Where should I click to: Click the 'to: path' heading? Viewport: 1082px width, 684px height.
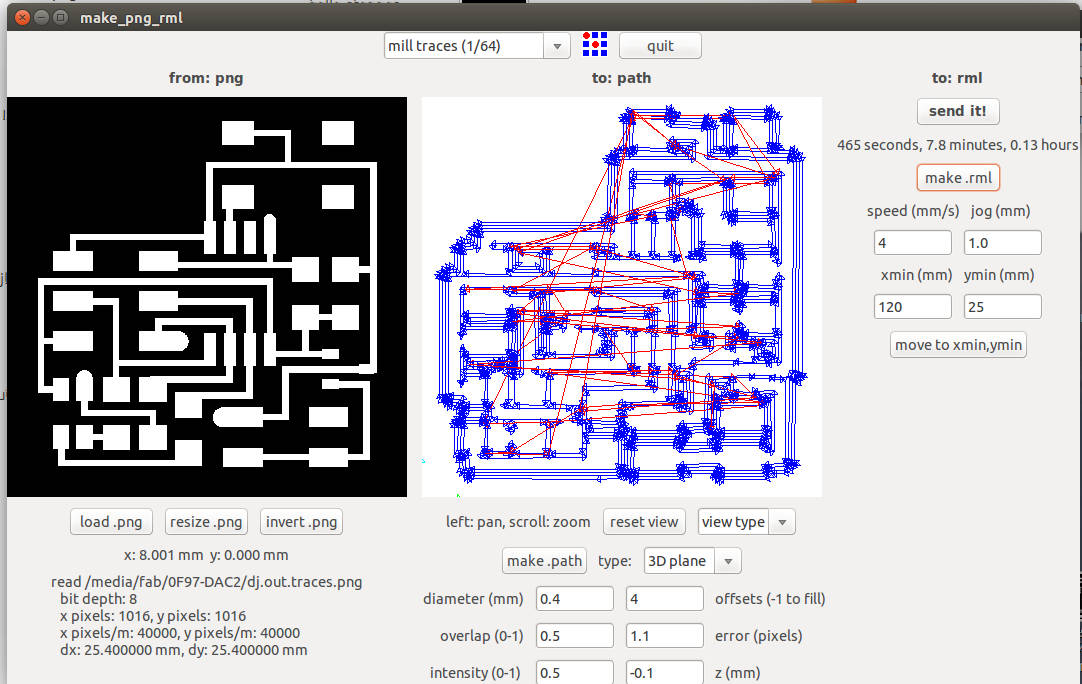[x=621, y=78]
